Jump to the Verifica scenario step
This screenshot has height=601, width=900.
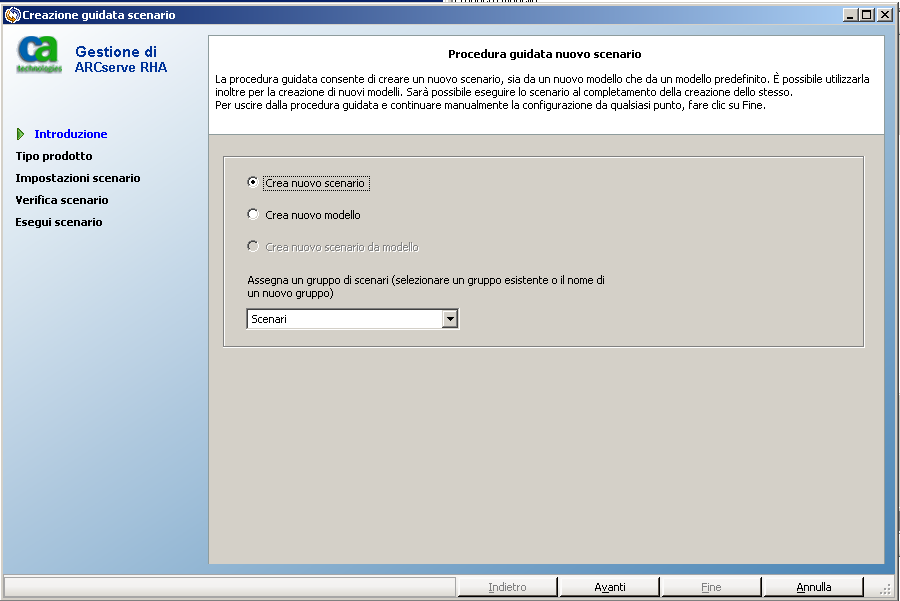pyautogui.click(x=62, y=200)
